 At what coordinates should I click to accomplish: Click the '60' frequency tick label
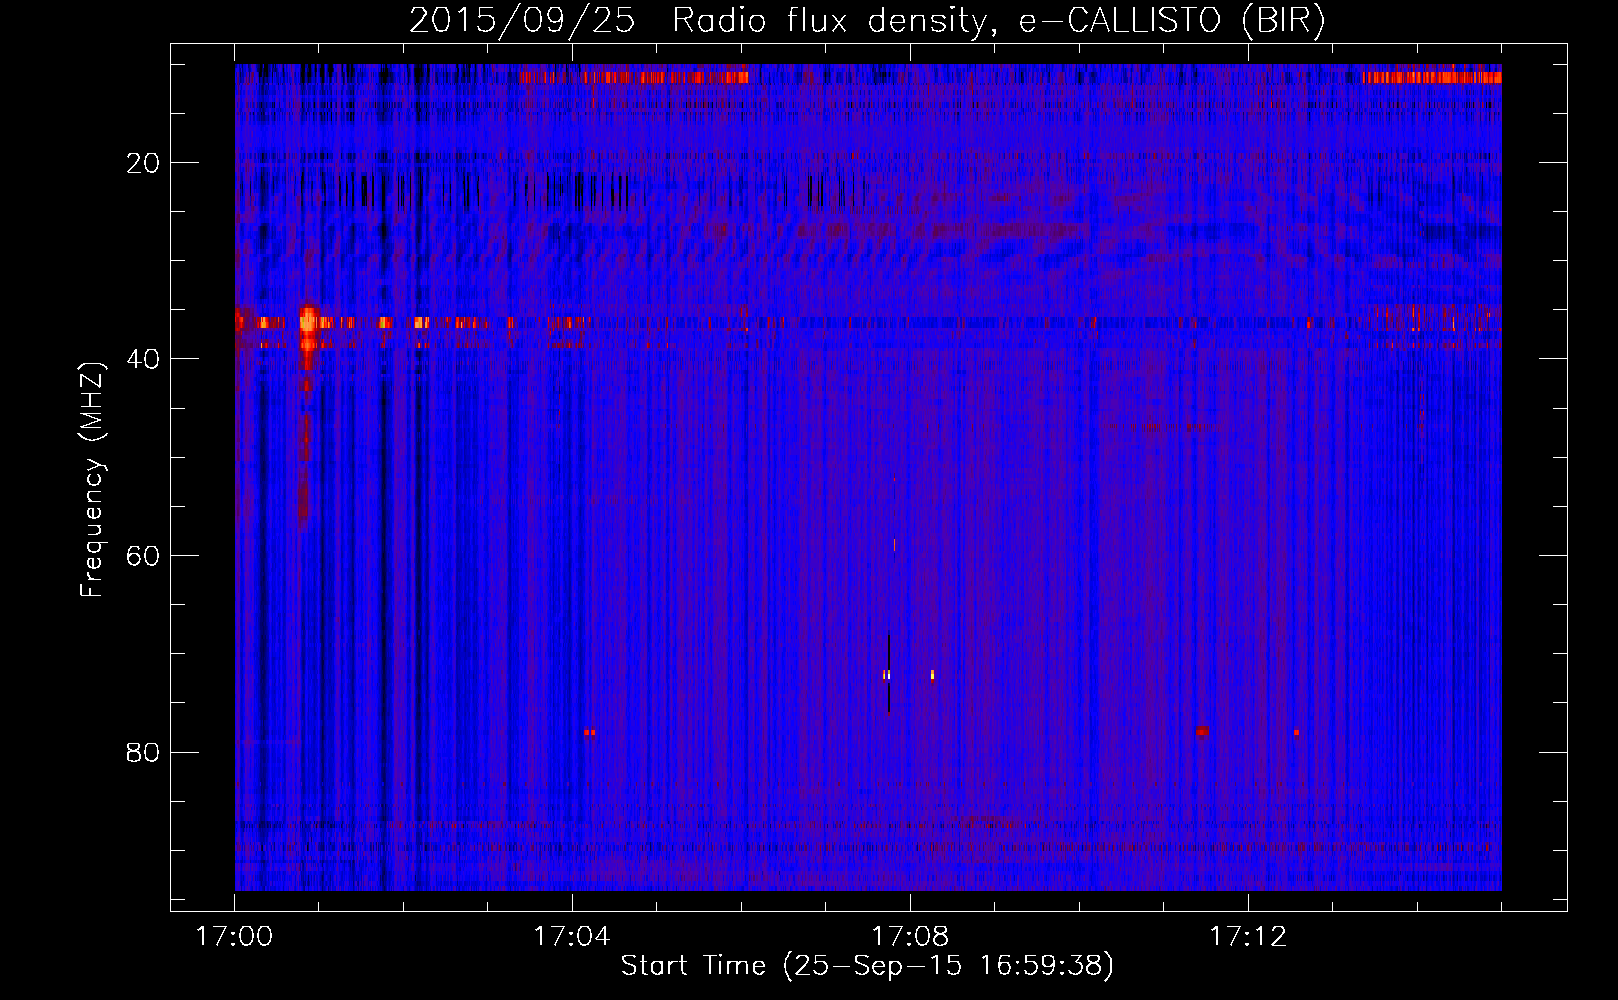pos(144,556)
